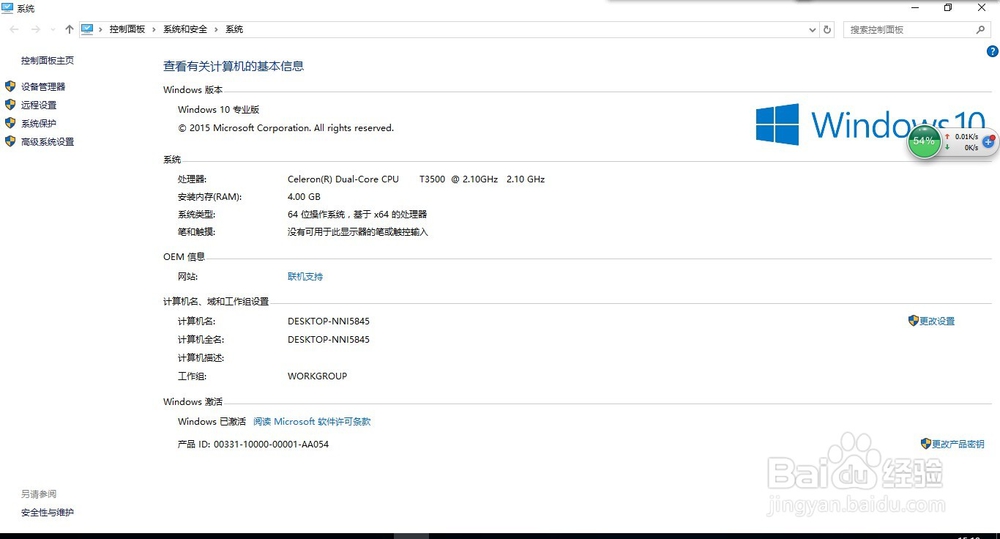Open 高级系统设置 from the sidebar

[47, 142]
